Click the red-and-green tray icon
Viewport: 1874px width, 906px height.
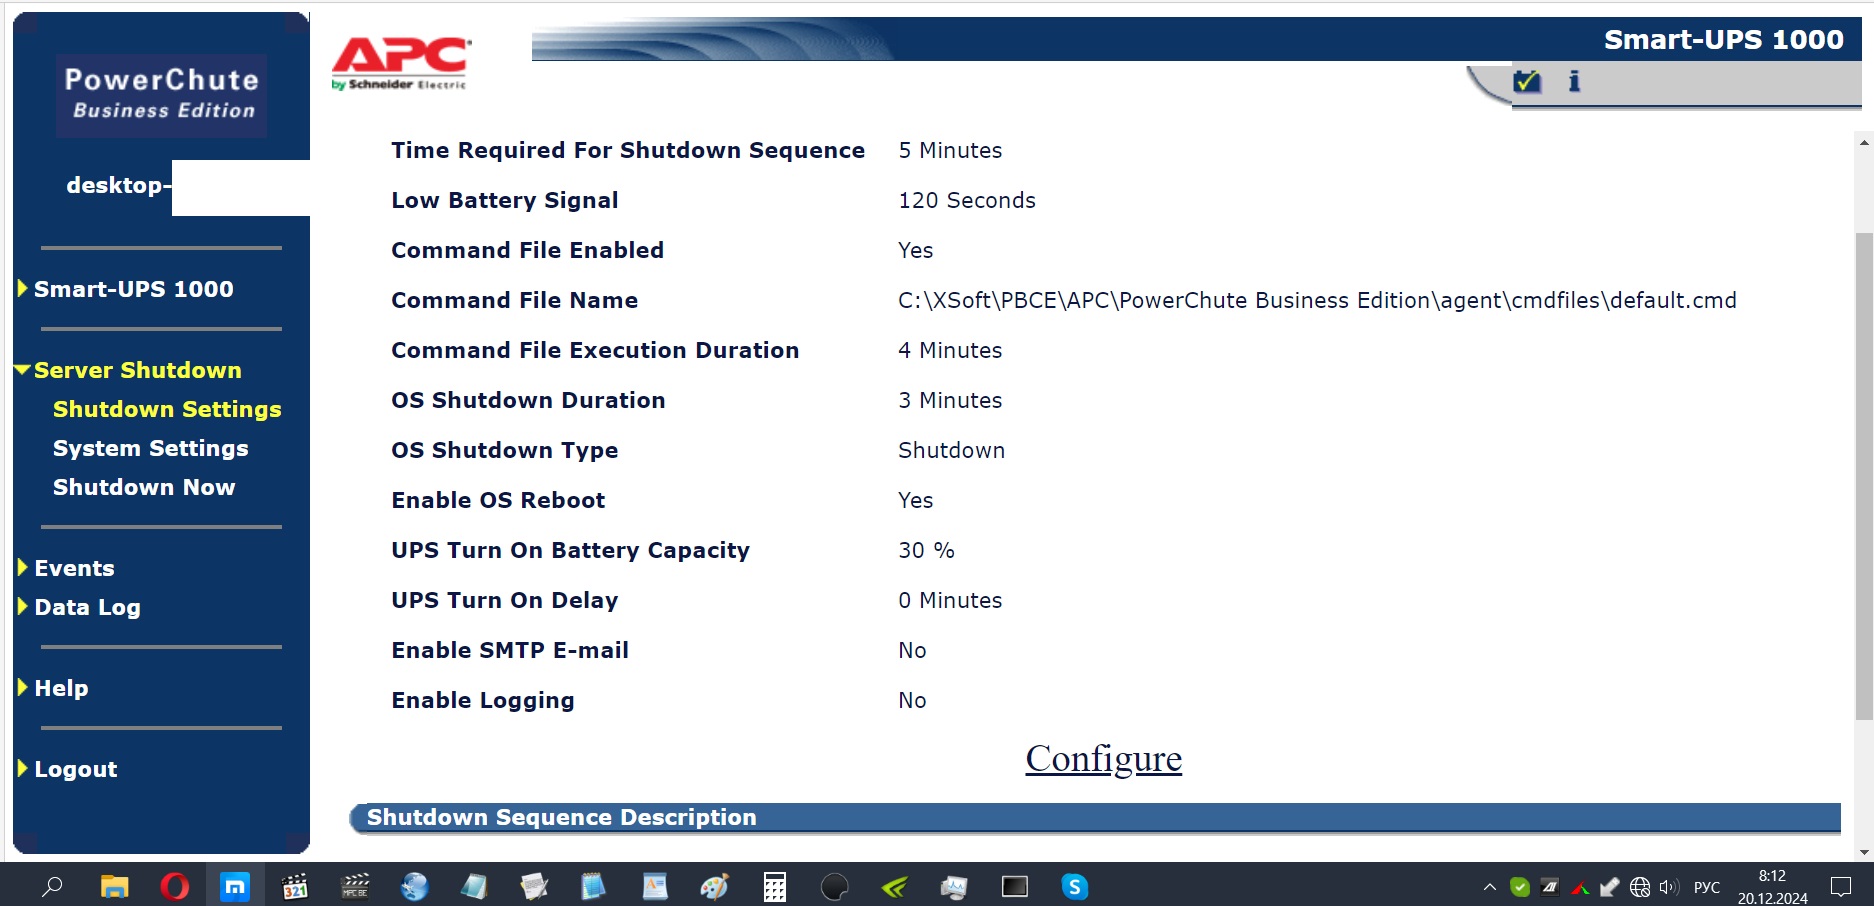pos(1580,887)
